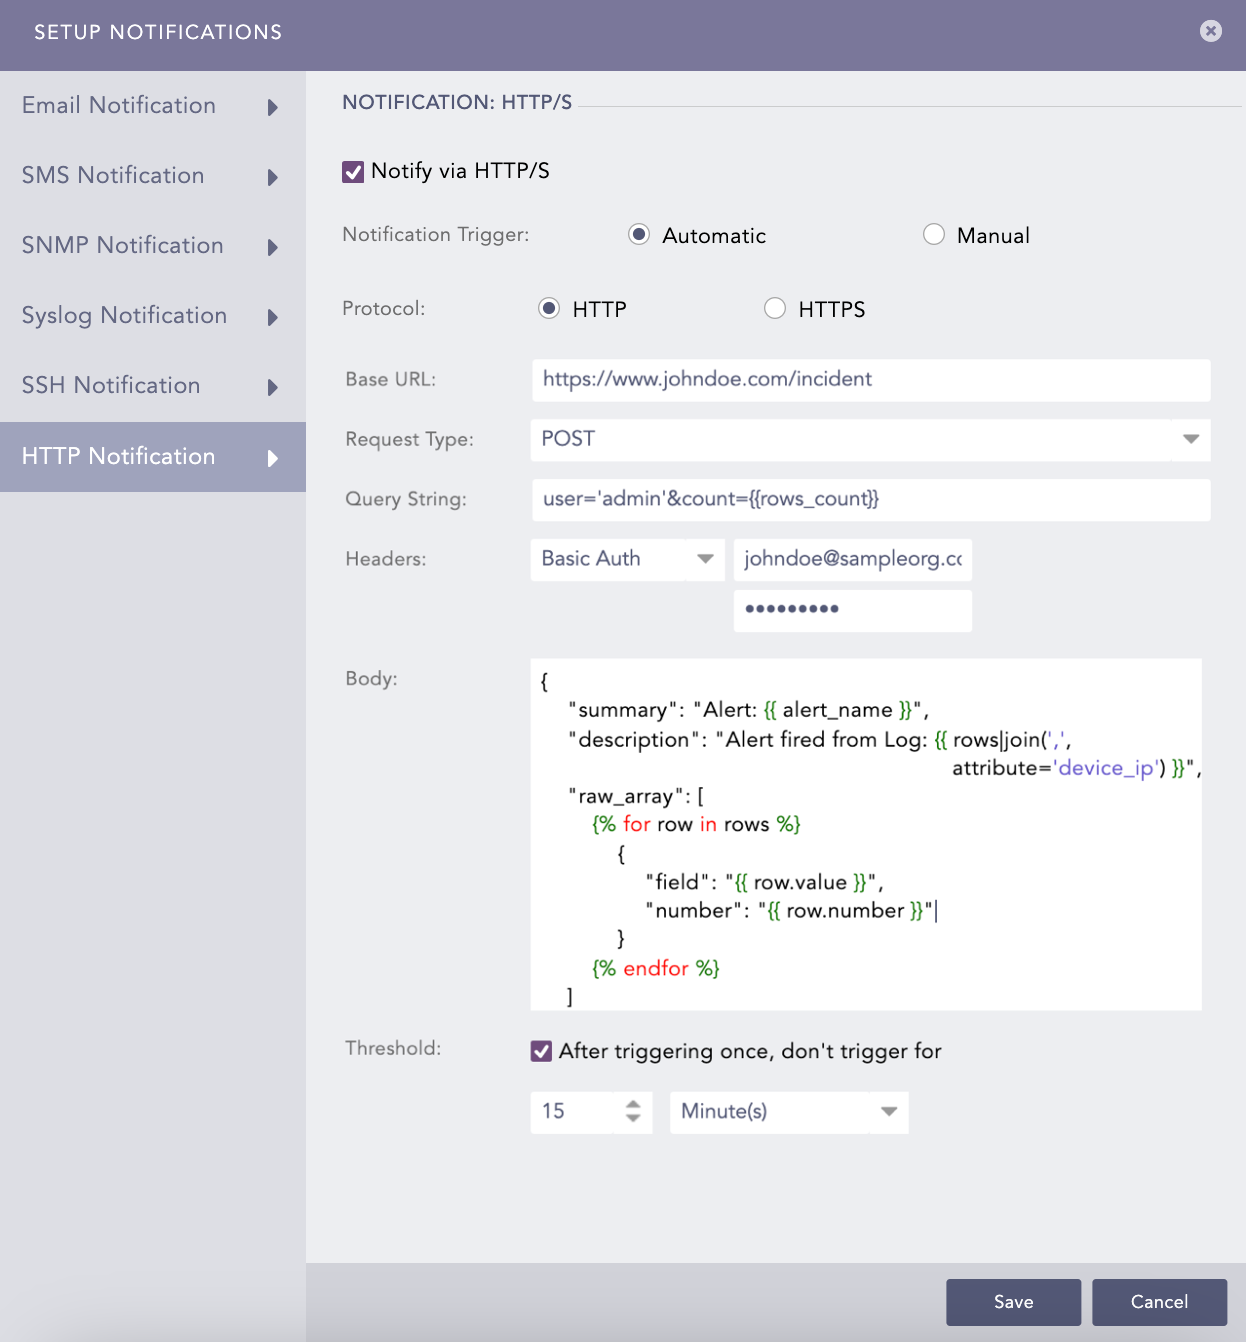Enable the Notify via HTTP/S checkbox
1246x1342 pixels.
(x=352, y=171)
